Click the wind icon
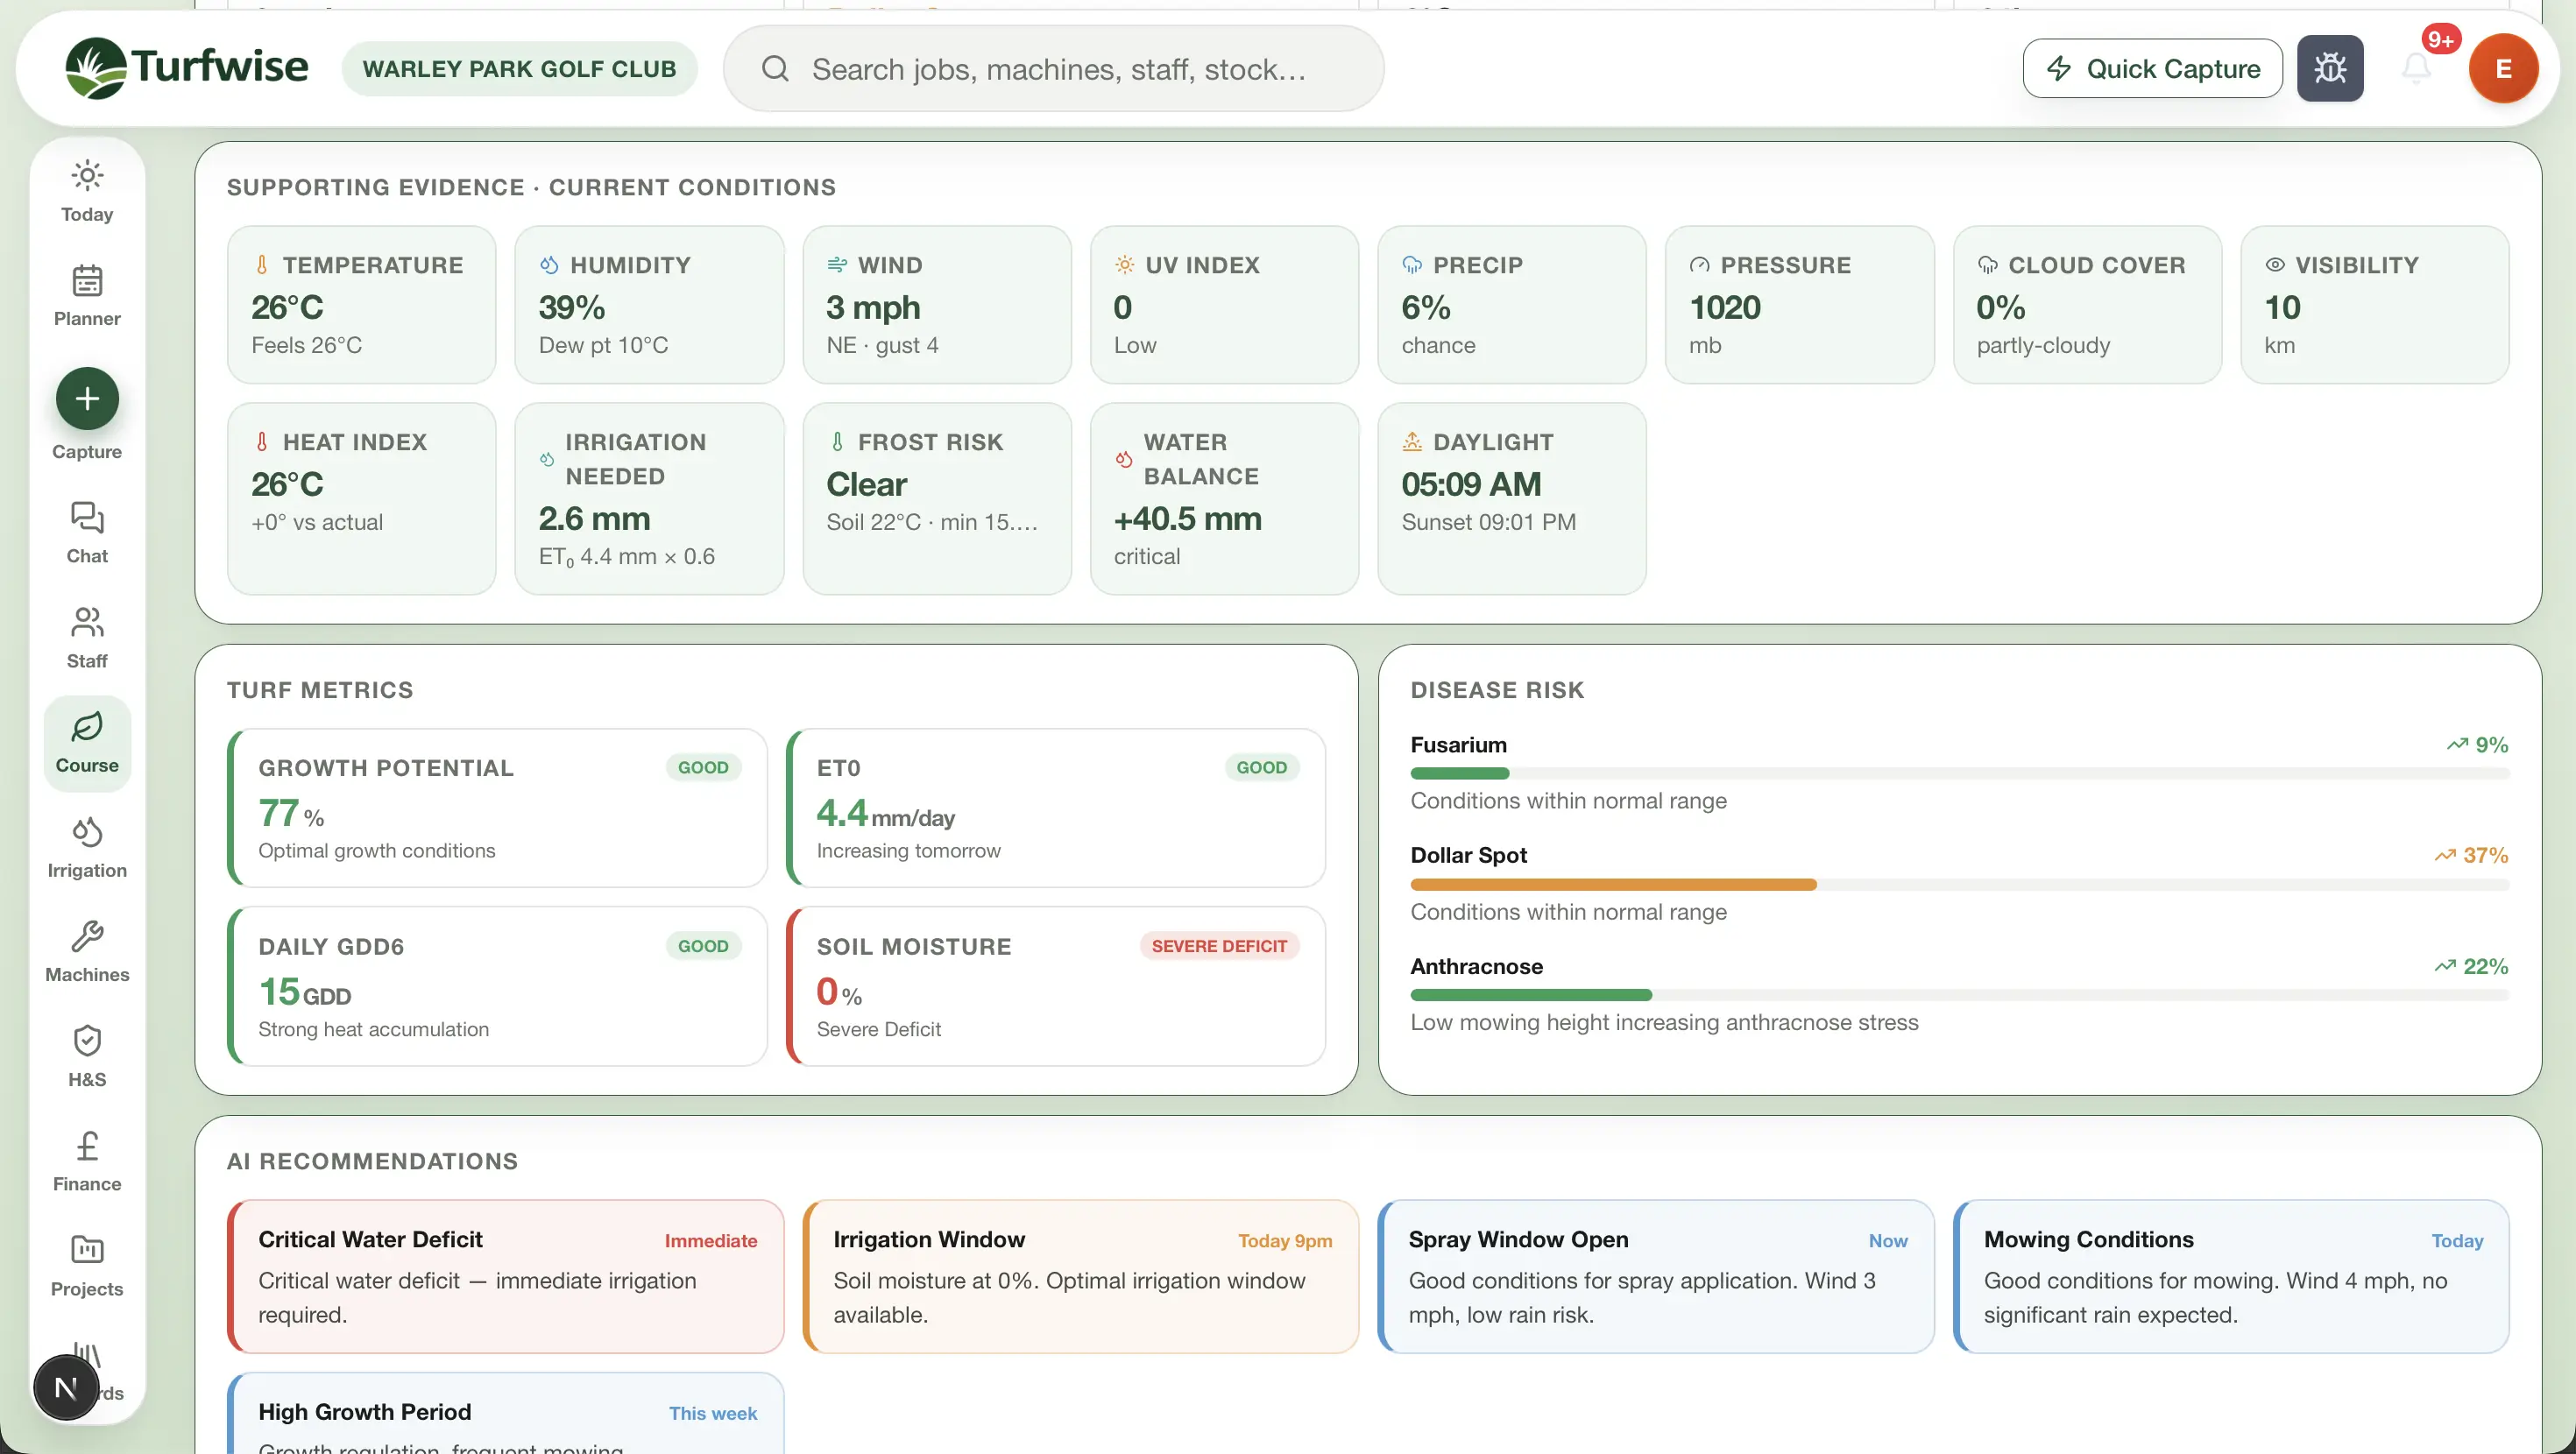 (x=837, y=265)
